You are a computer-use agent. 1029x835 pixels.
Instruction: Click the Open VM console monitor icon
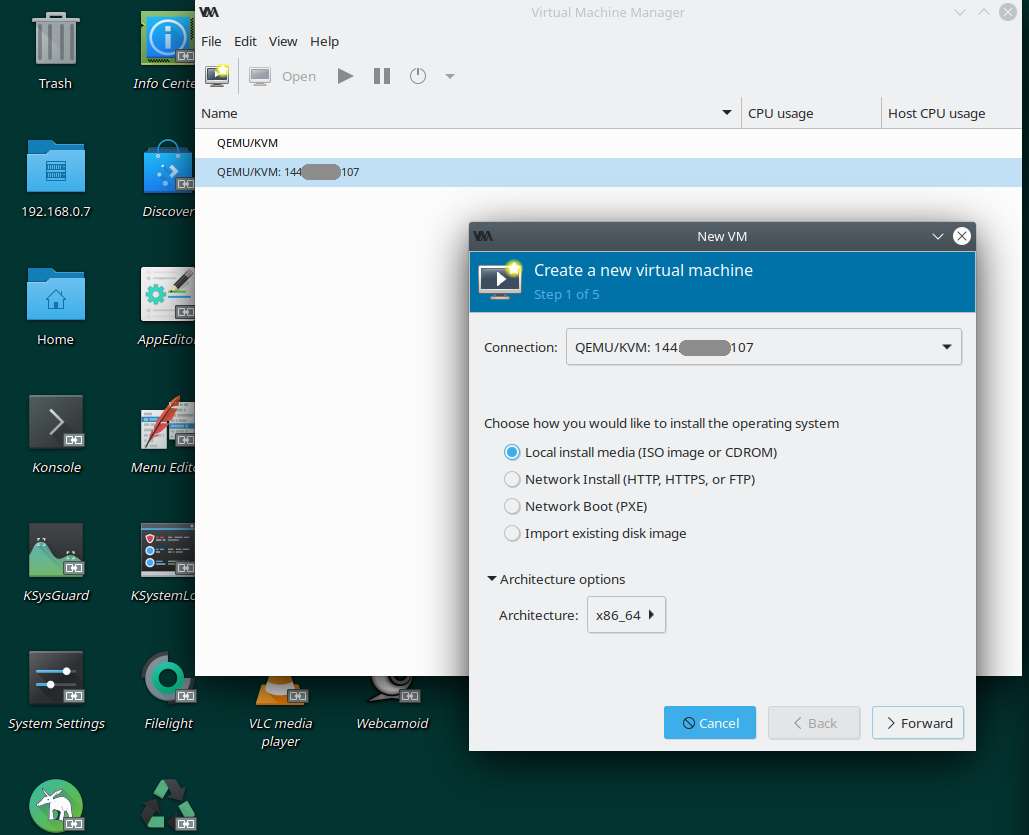click(260, 76)
